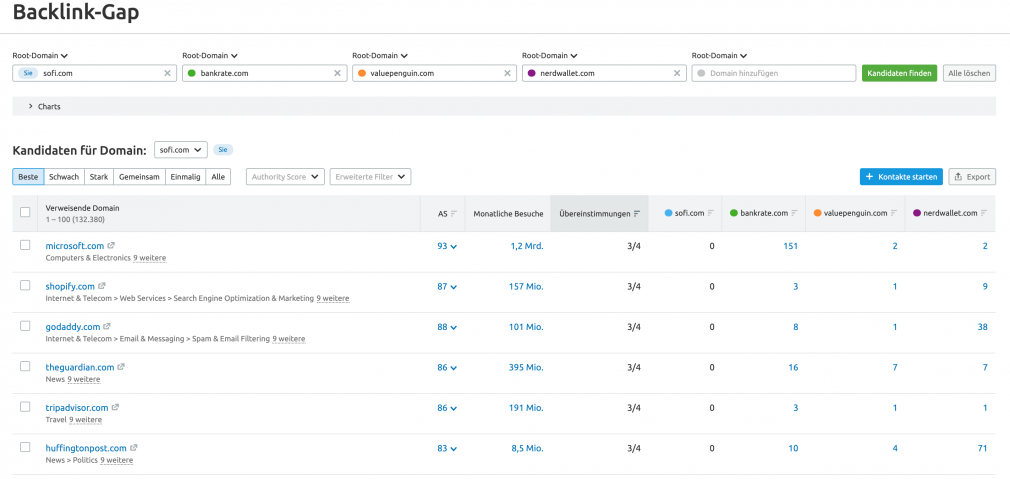
Task: Clear the sofi.com domain field
Action: pos(167,73)
